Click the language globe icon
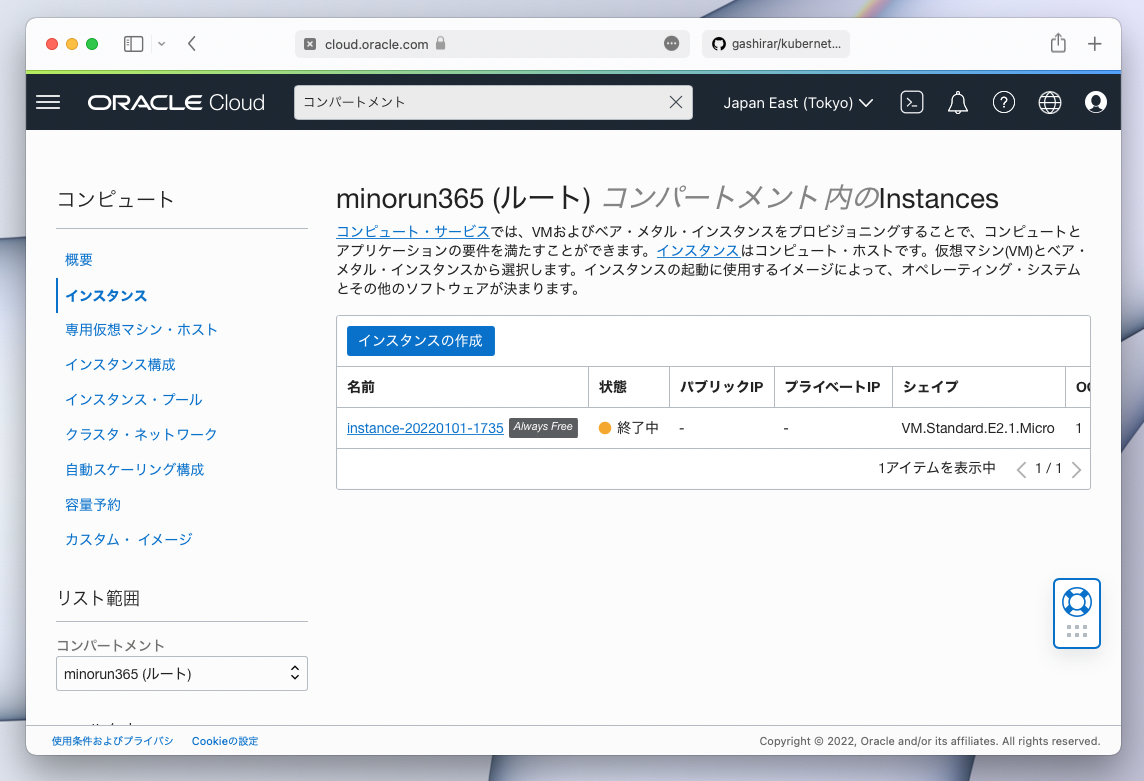The image size is (1144, 781). 1049,102
